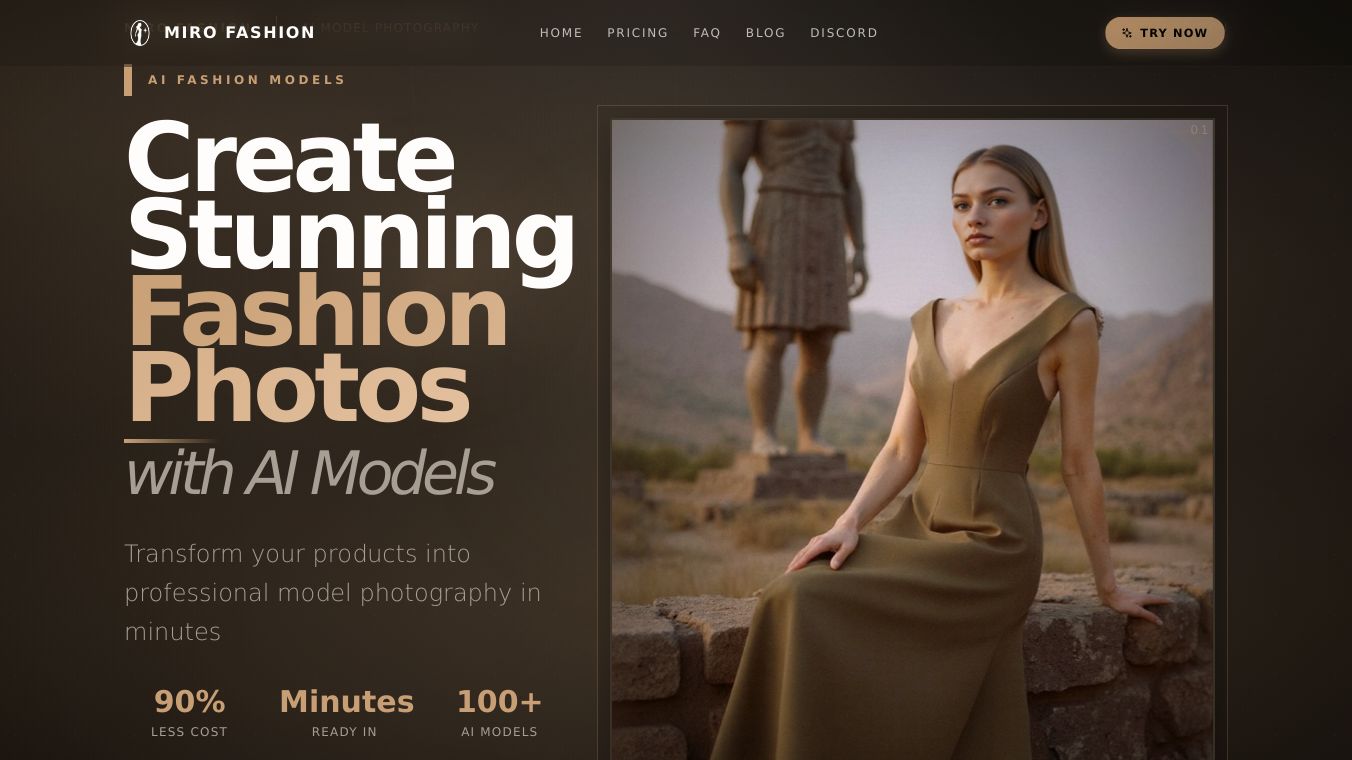Click the "LESS COST" label
1352x760 pixels.
[x=189, y=732]
